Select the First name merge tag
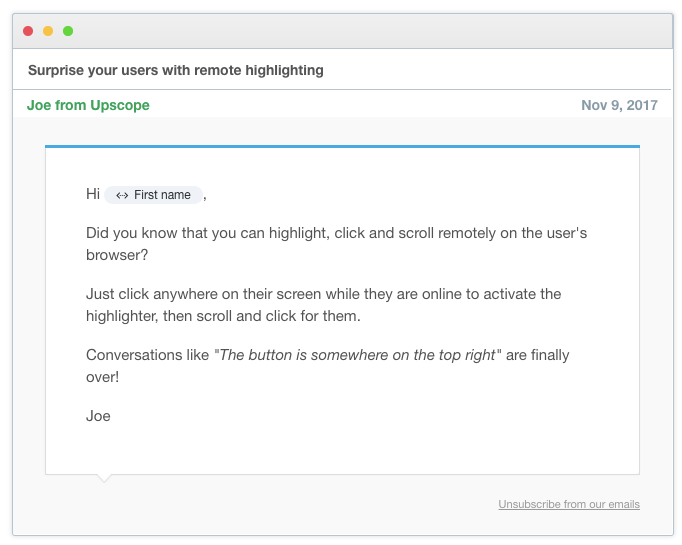 [155, 195]
